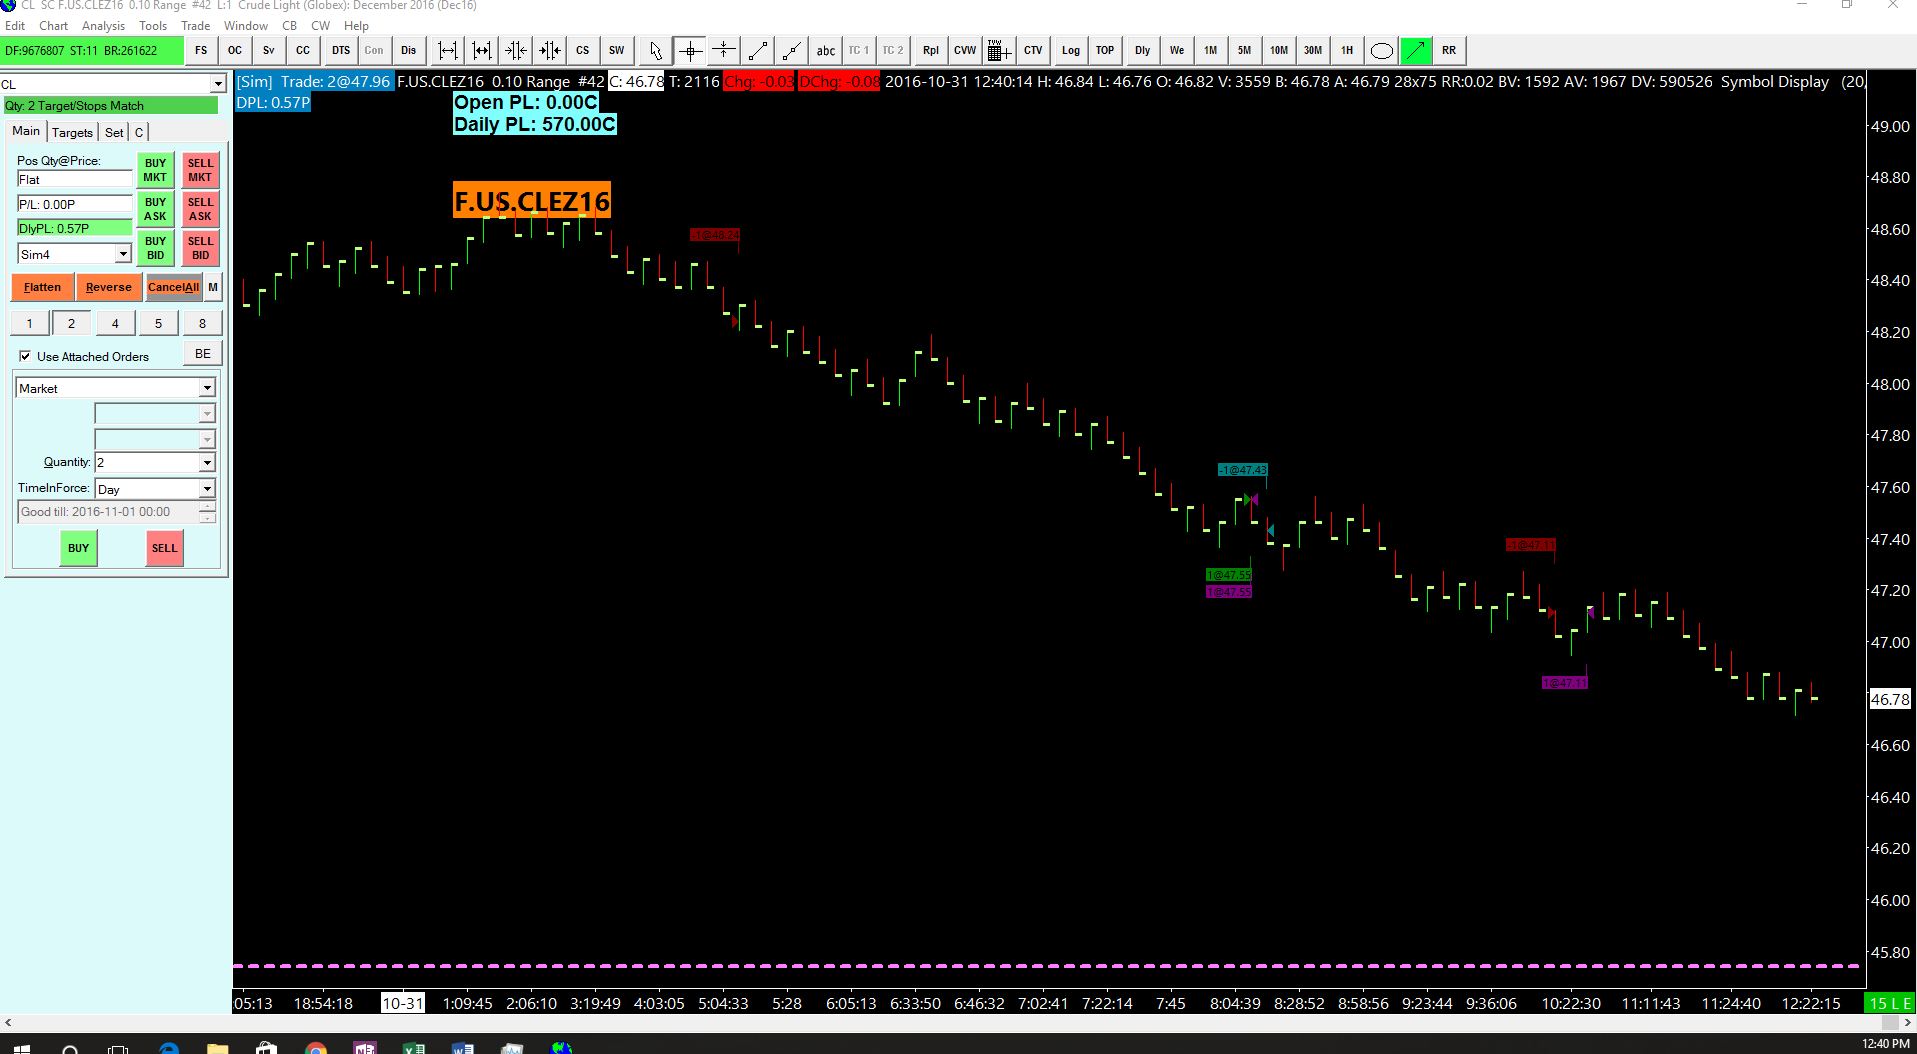The image size is (1917, 1054).
Task: Open the Chart menu
Action: (x=54, y=26)
